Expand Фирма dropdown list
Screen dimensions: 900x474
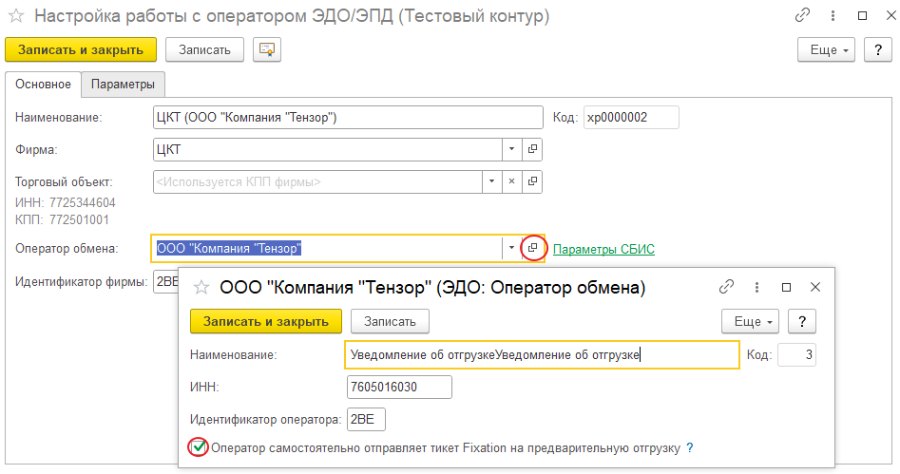511,149
